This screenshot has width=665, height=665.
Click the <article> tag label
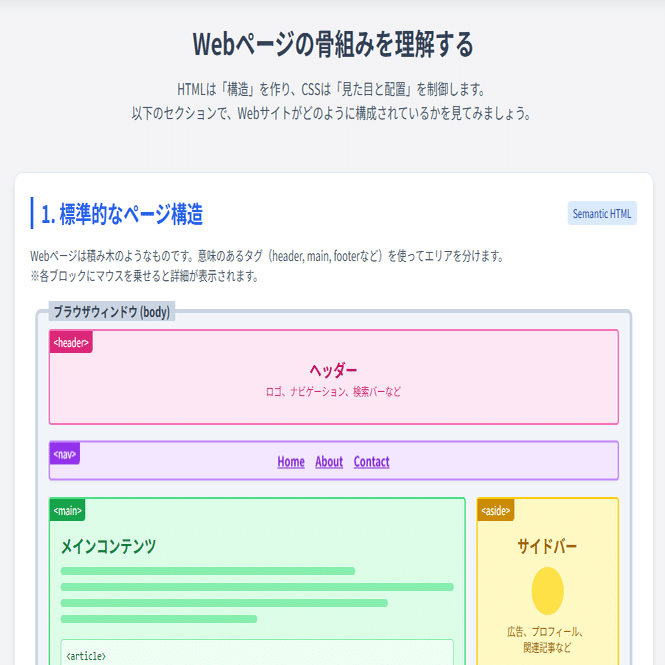coord(86,656)
